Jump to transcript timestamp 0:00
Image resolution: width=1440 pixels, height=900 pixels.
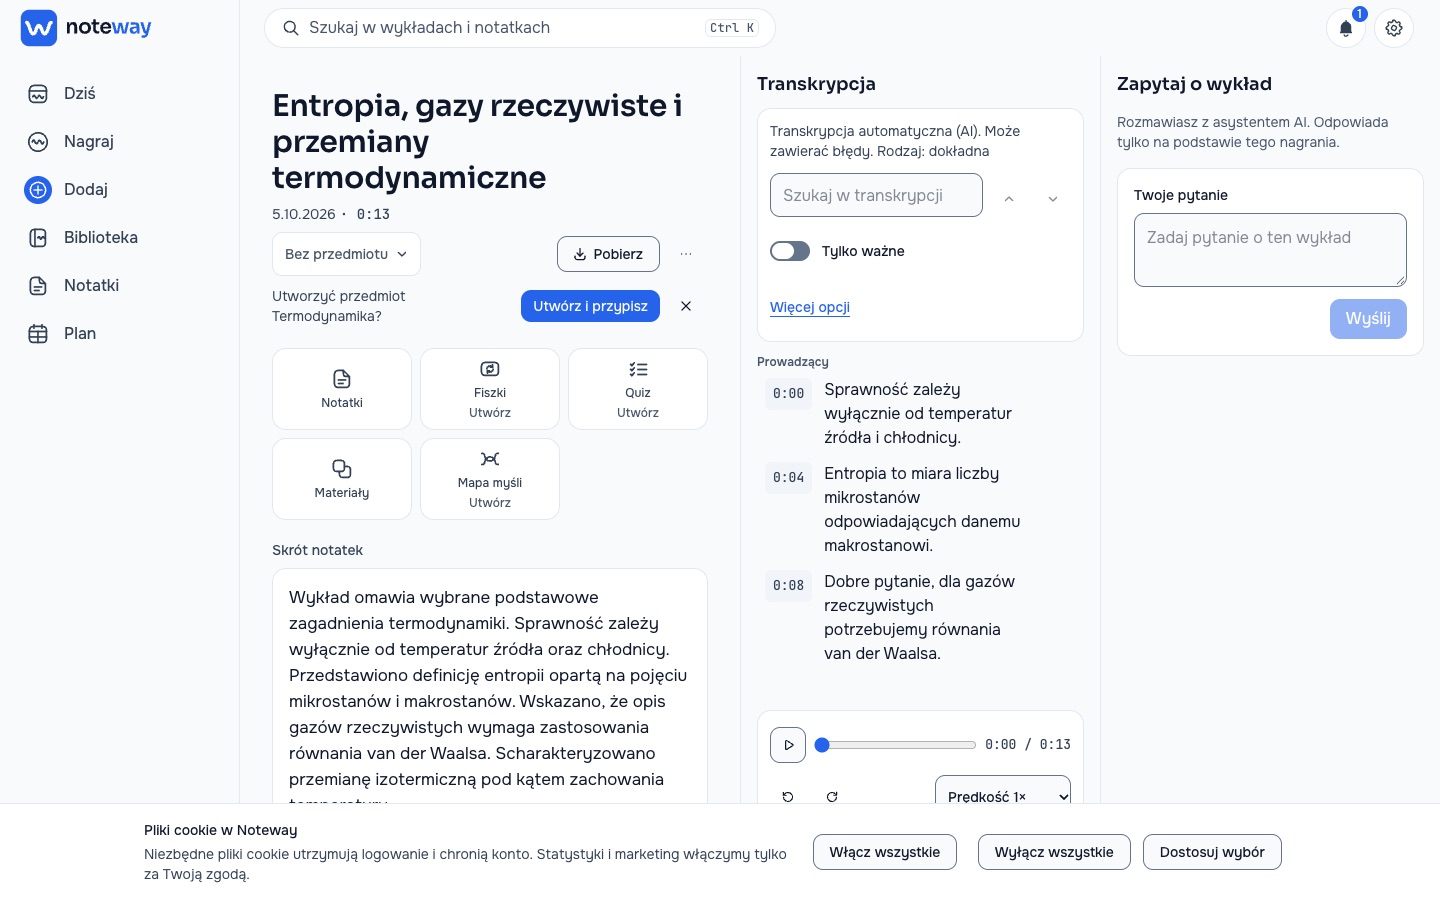point(789,394)
